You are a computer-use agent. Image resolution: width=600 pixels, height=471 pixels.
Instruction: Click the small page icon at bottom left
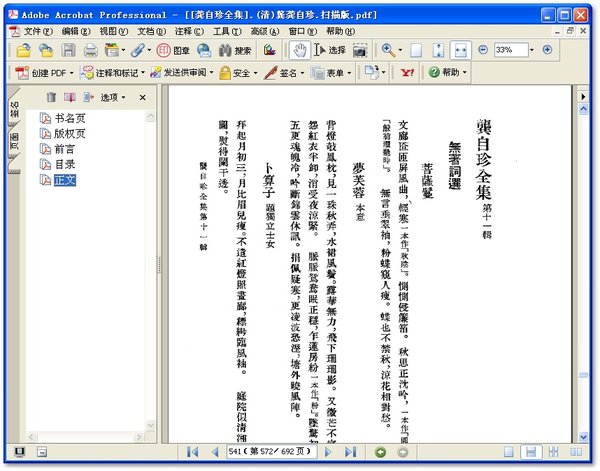[x=42, y=452]
